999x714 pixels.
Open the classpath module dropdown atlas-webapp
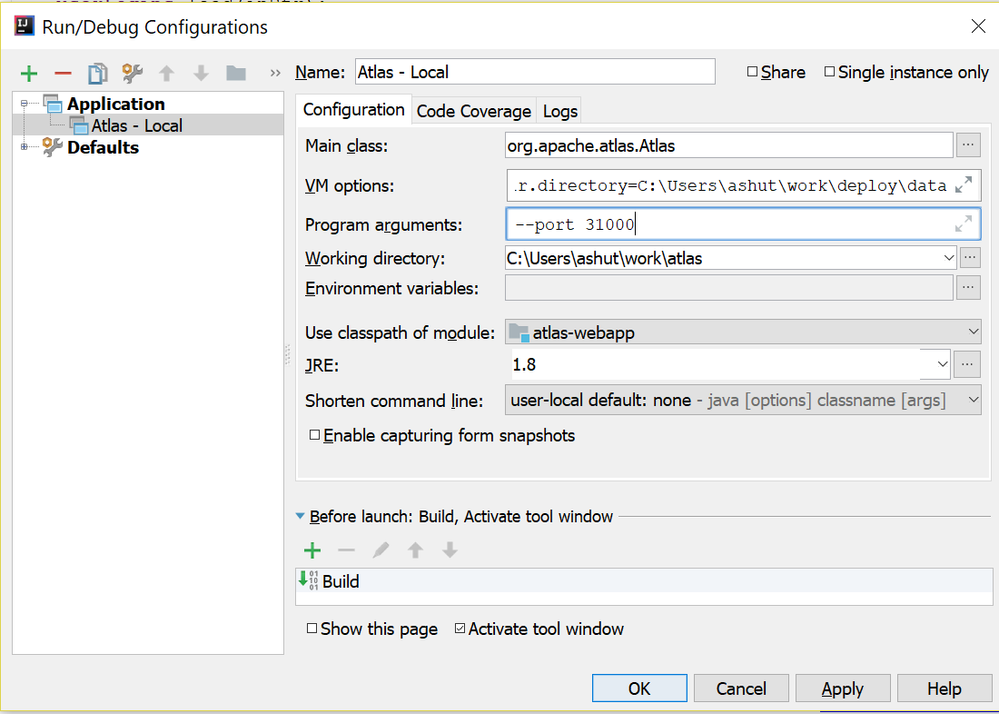pos(743,332)
